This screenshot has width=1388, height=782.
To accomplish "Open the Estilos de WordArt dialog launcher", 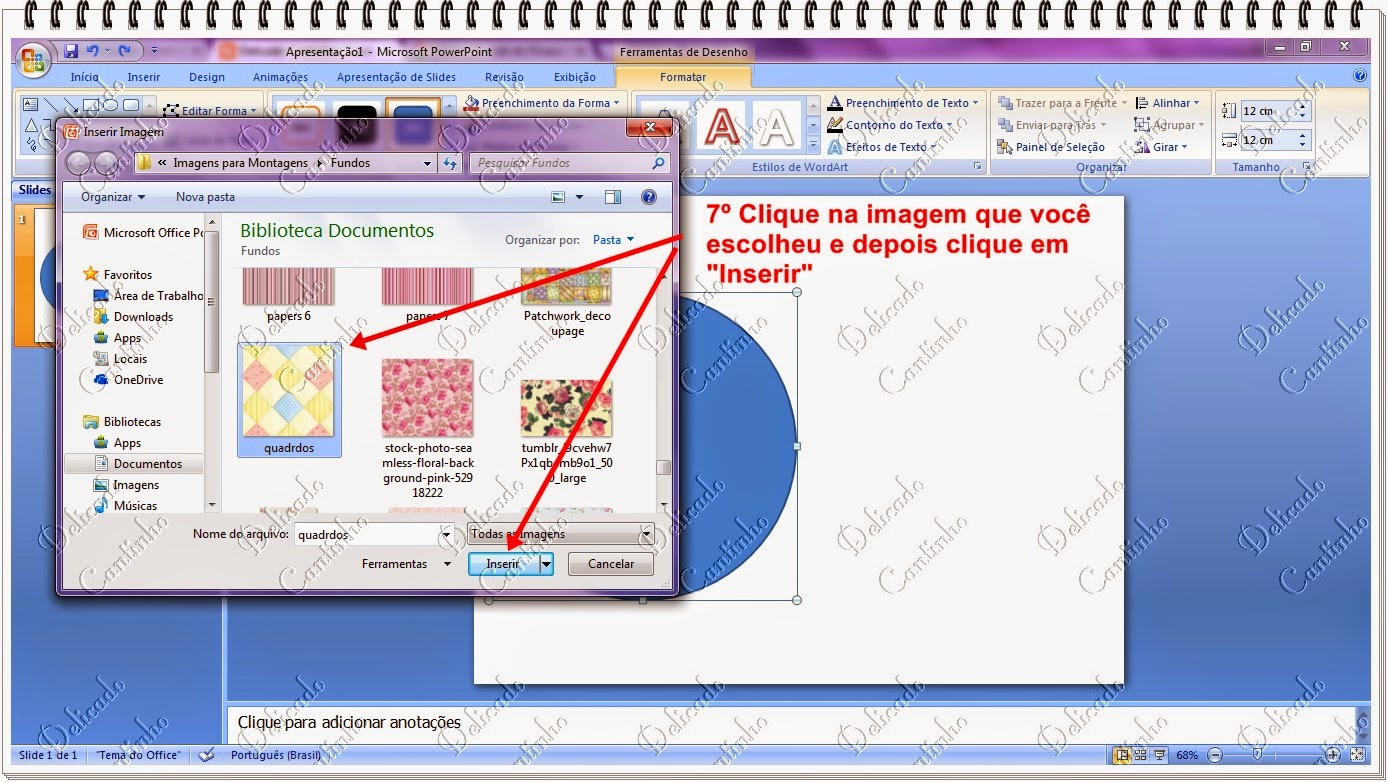I will (978, 167).
